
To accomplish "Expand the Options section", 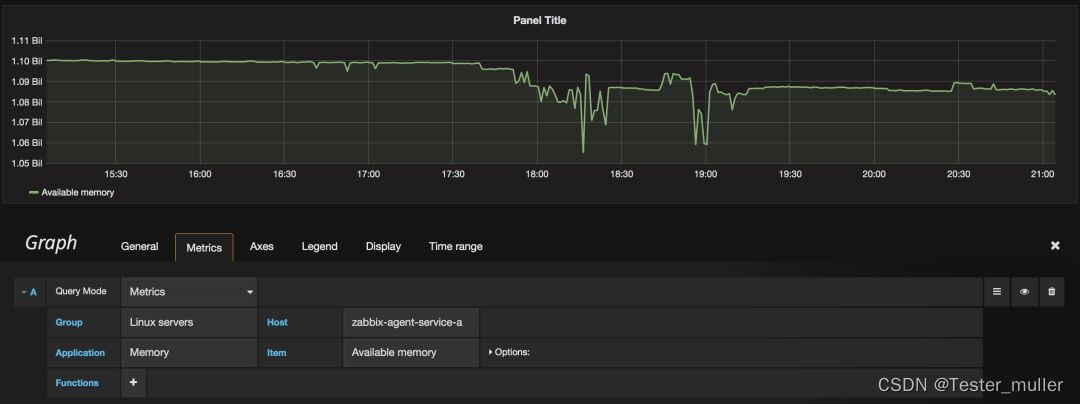I will (509, 352).
